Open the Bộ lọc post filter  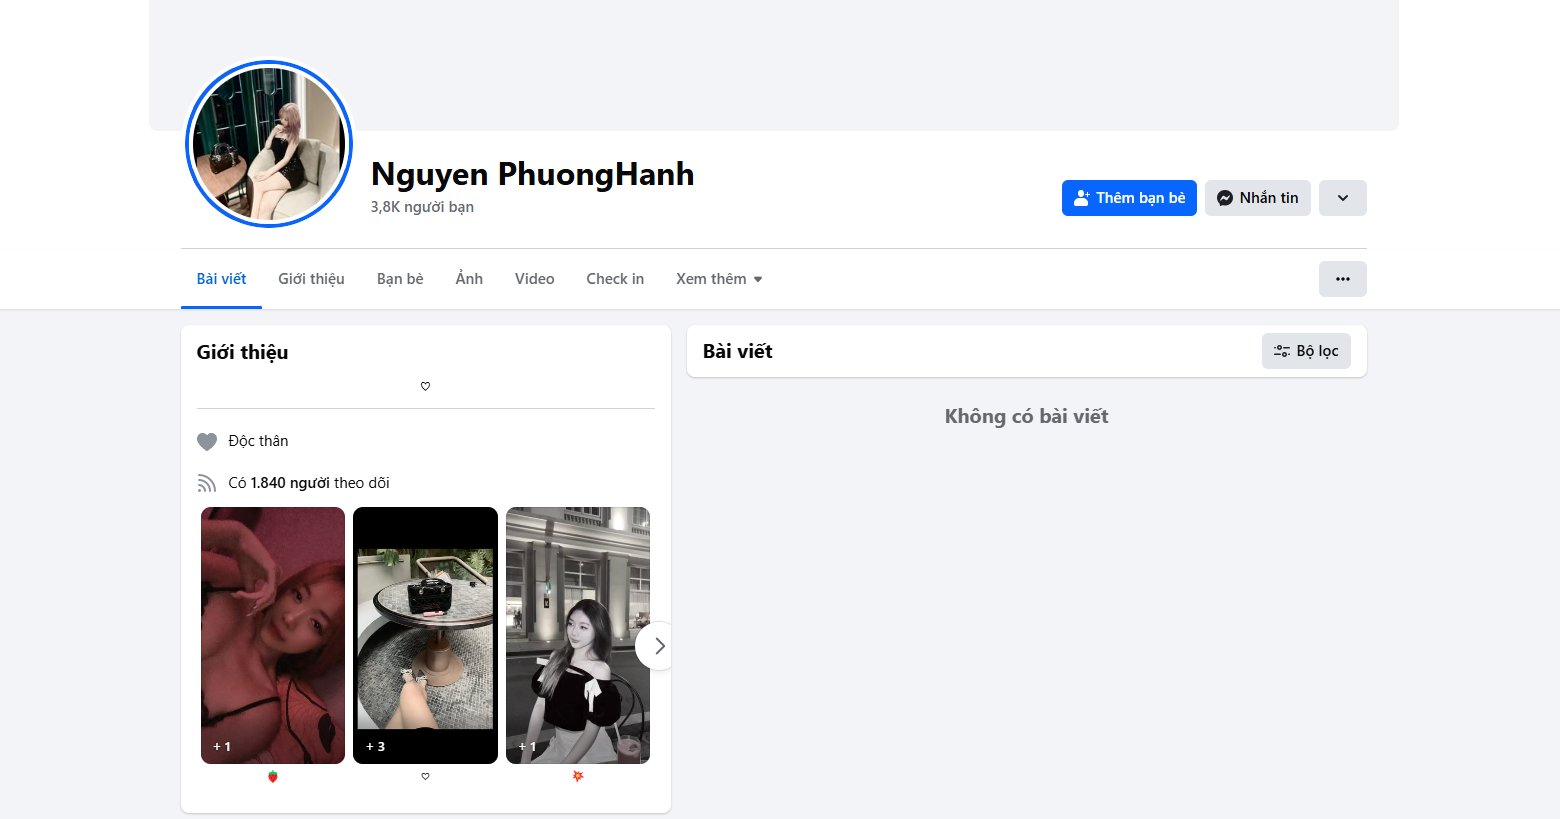[x=1306, y=351]
